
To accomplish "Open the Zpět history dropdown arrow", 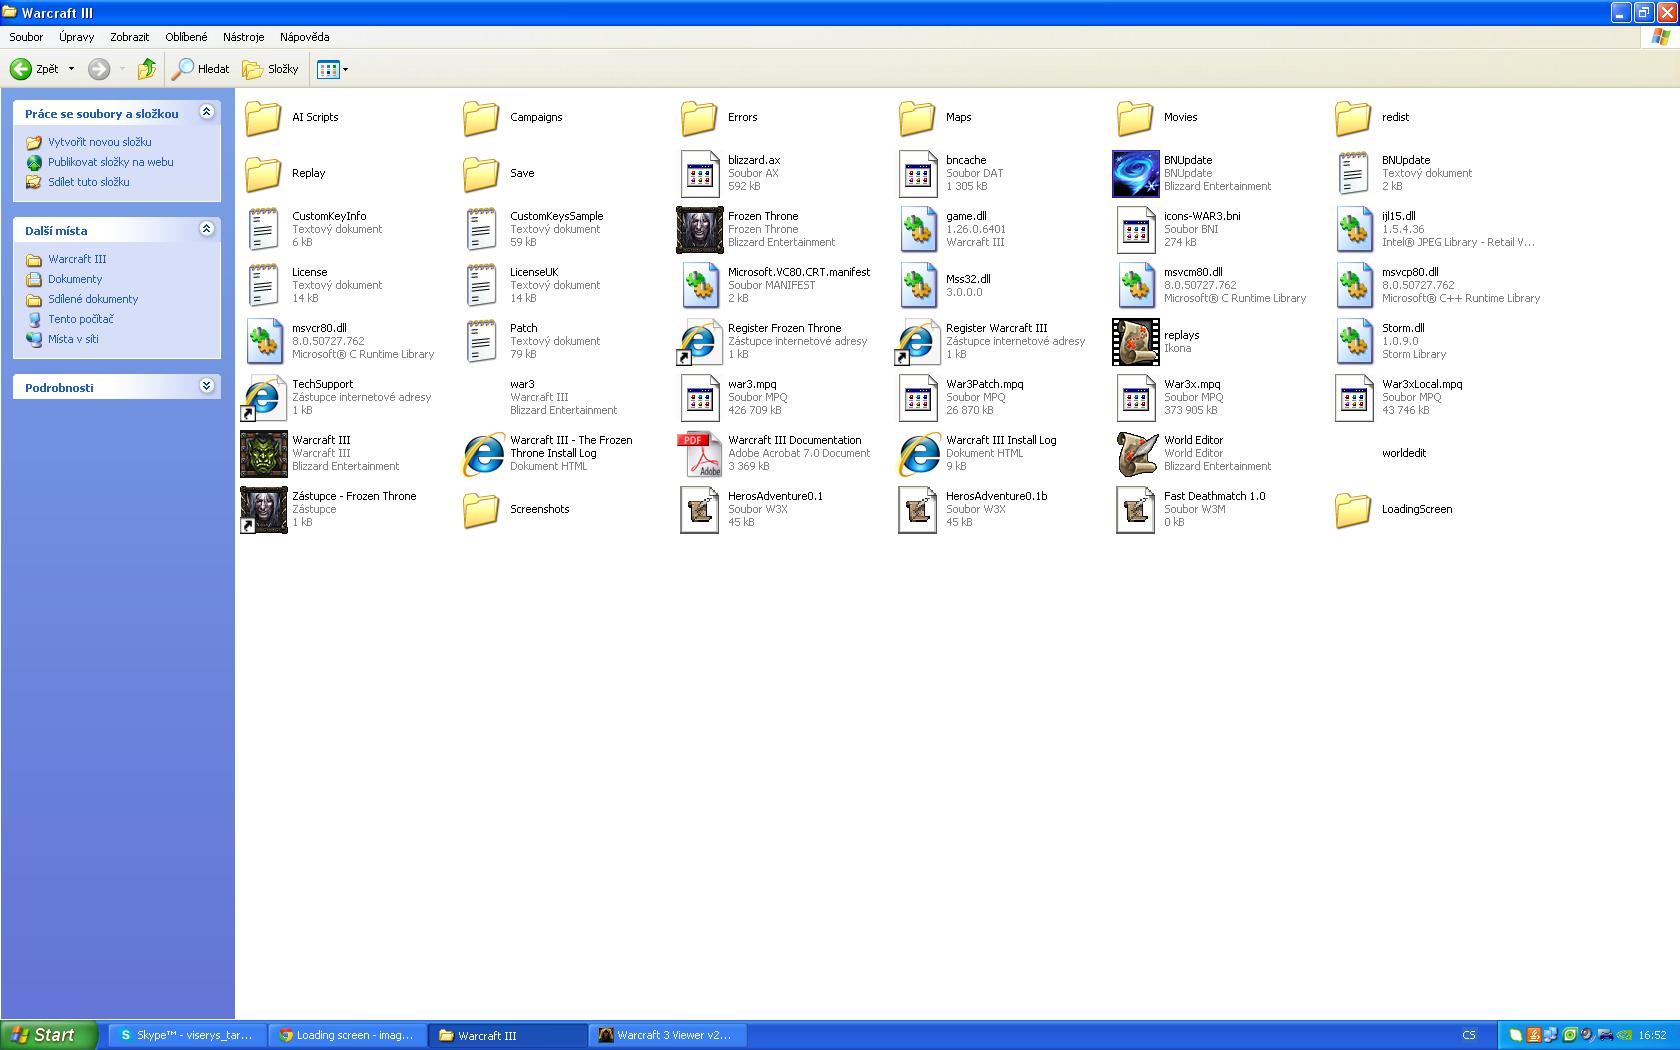I will pos(71,69).
